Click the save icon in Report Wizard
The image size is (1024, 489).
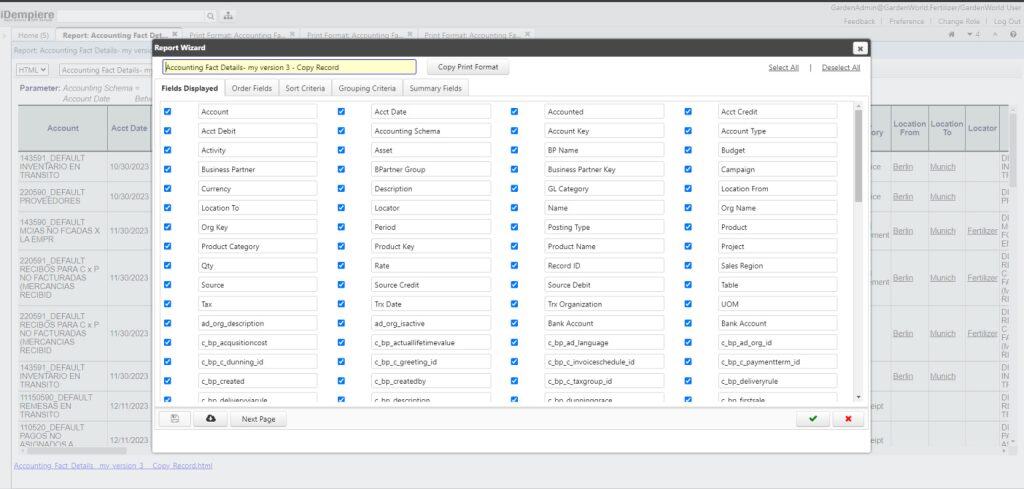(x=175, y=419)
